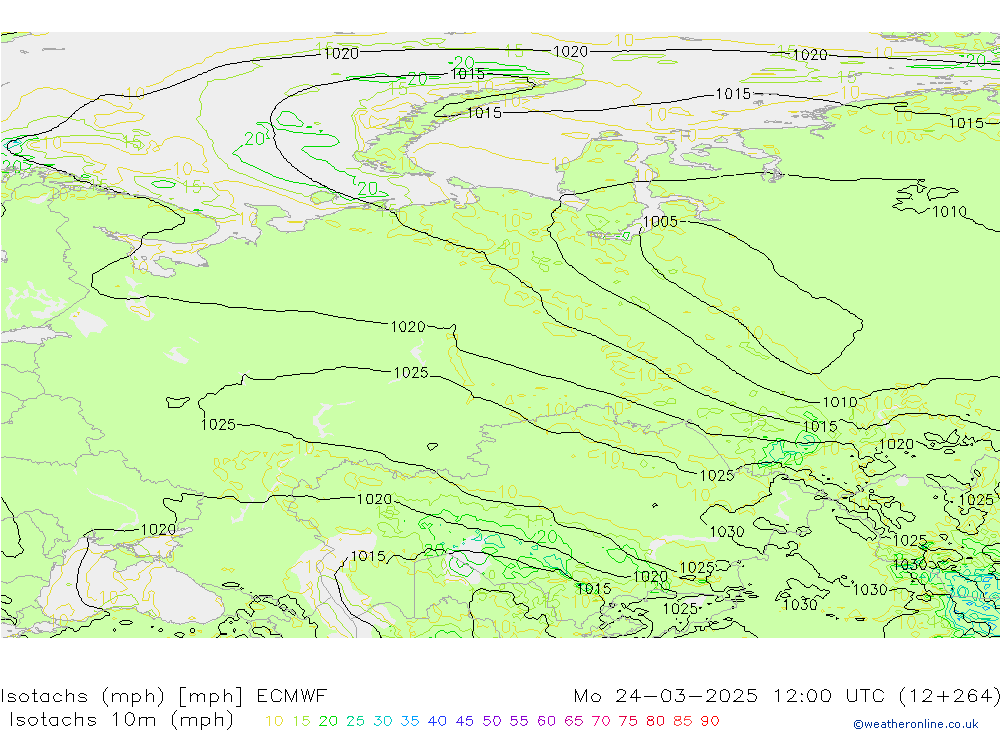Screen dimensions: 1000x733
Task: Select the red '80' legend value
Action: [656, 721]
